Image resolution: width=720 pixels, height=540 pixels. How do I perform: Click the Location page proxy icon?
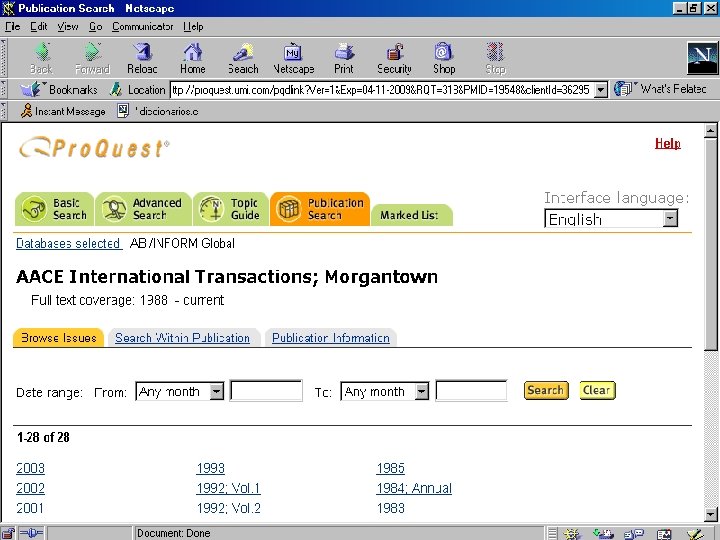pos(116,89)
